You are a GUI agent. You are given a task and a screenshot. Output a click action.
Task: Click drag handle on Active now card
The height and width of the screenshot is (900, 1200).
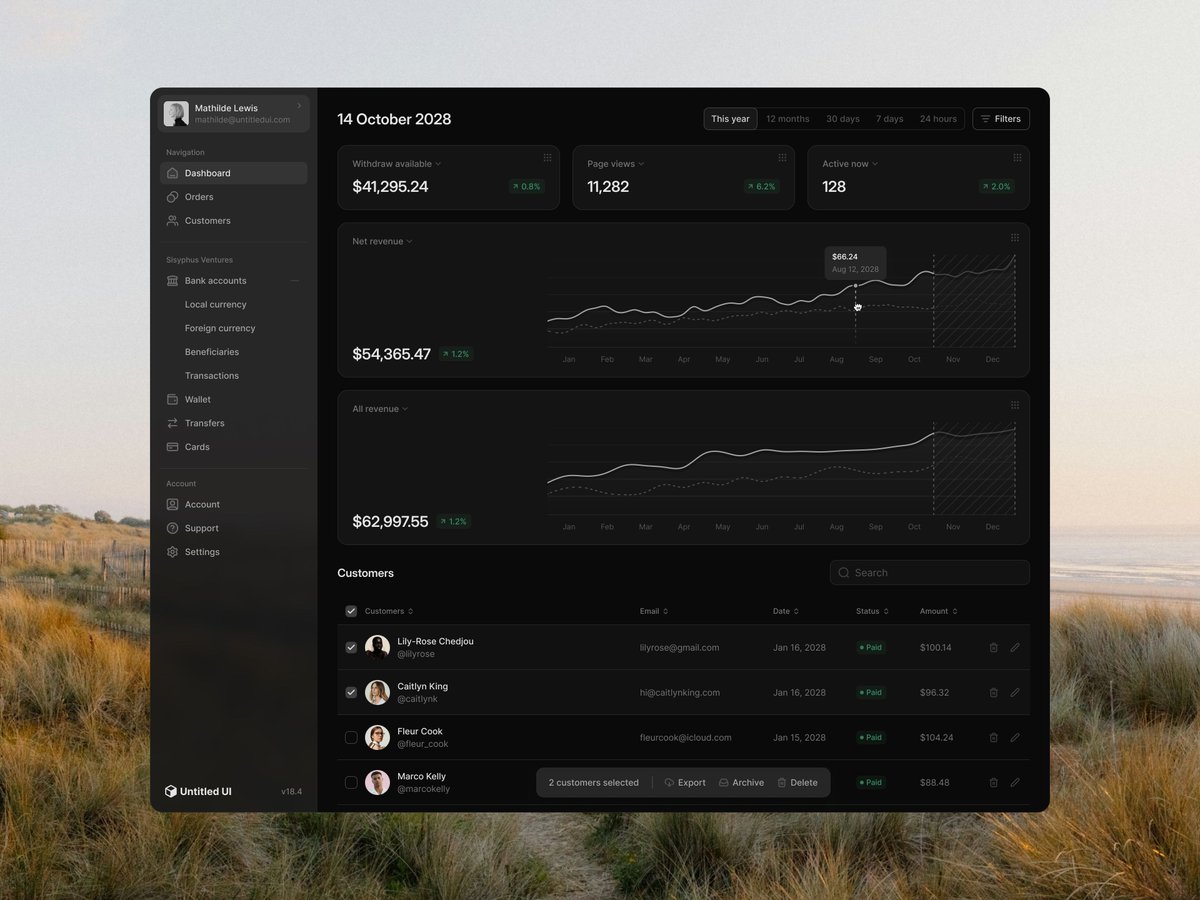click(1017, 158)
